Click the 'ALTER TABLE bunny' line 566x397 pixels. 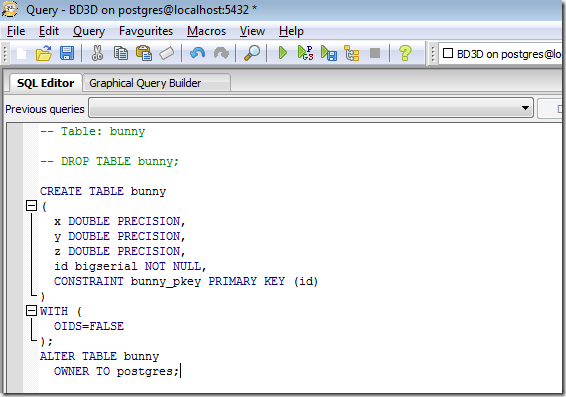(x=99, y=356)
